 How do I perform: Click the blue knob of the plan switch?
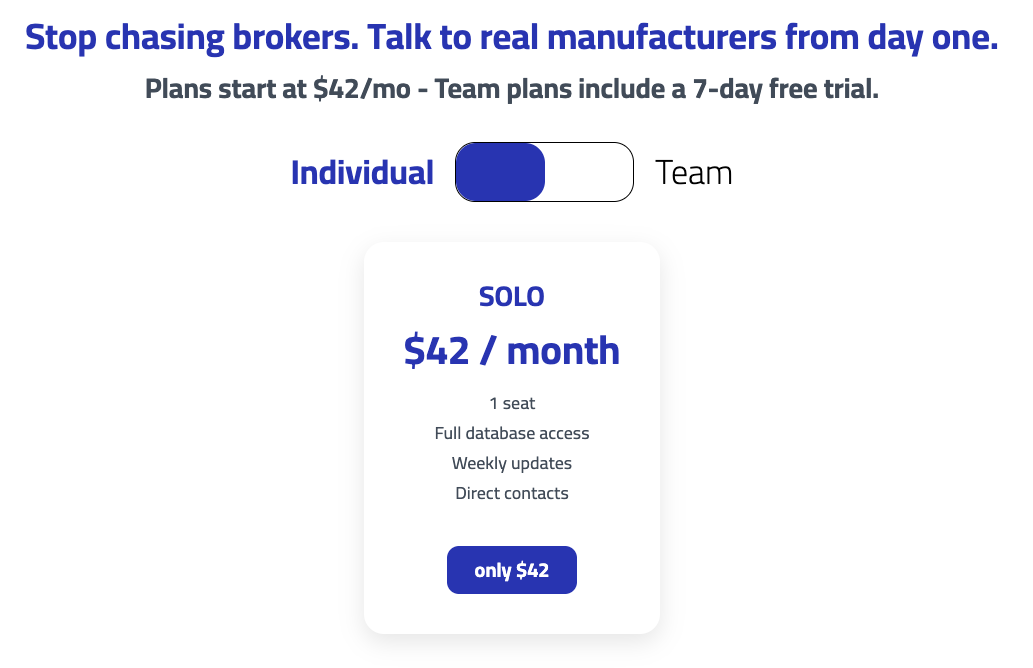click(500, 172)
